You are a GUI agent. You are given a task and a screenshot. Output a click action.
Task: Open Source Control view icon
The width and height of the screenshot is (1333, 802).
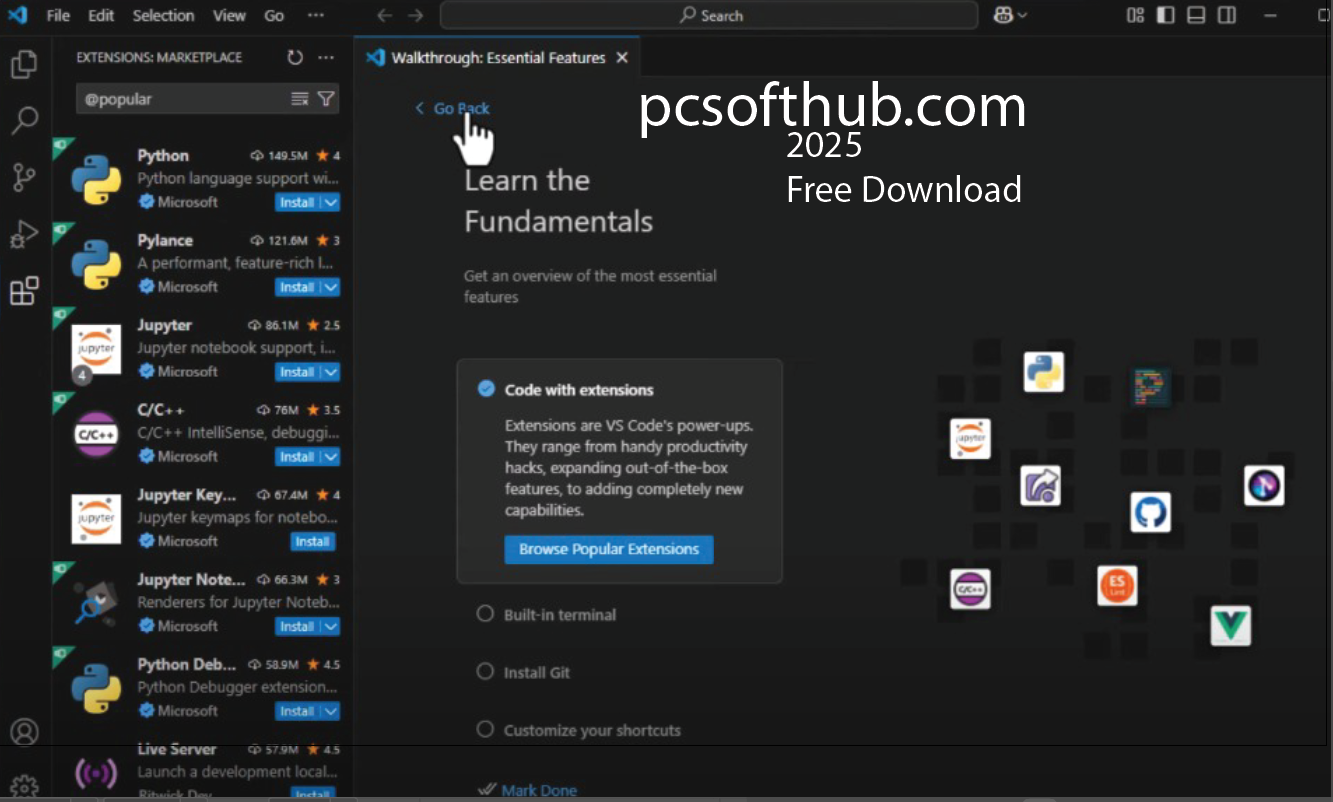point(24,178)
